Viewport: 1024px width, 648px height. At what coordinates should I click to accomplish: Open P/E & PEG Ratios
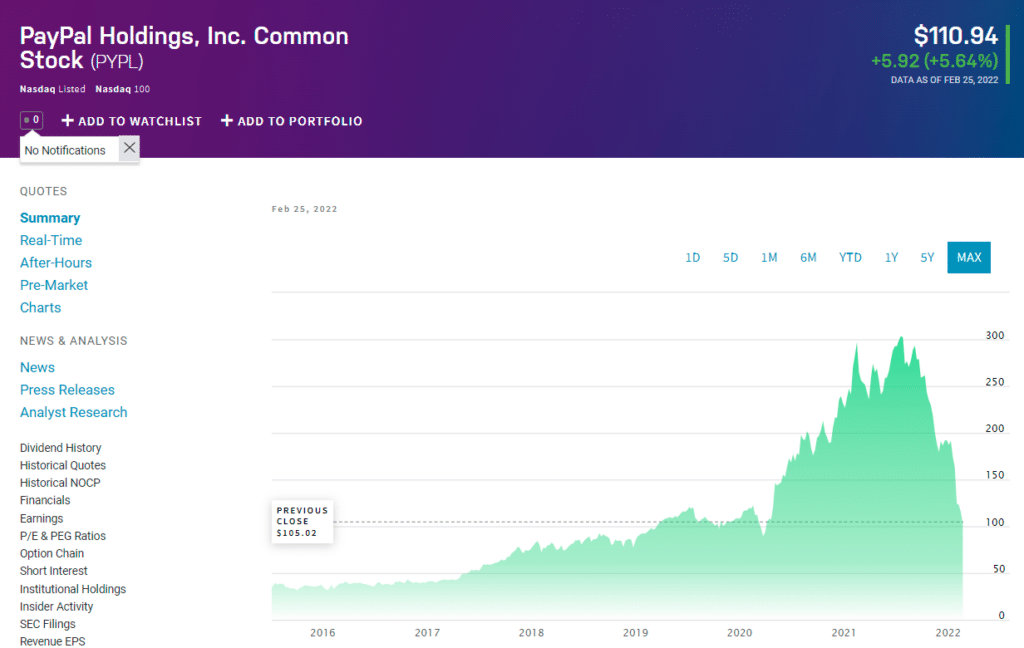tap(63, 536)
